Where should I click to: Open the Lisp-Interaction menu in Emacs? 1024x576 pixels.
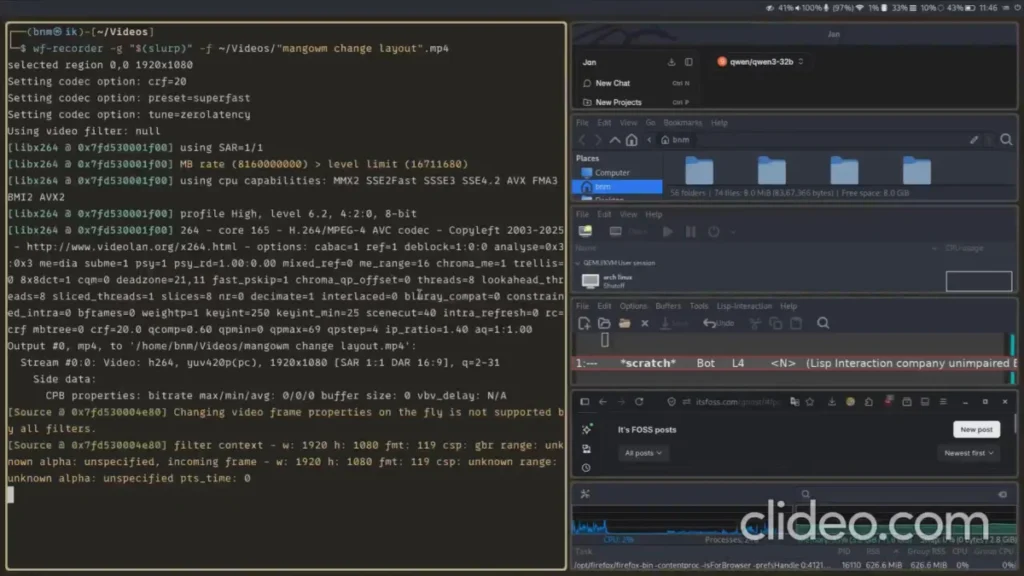pos(744,306)
